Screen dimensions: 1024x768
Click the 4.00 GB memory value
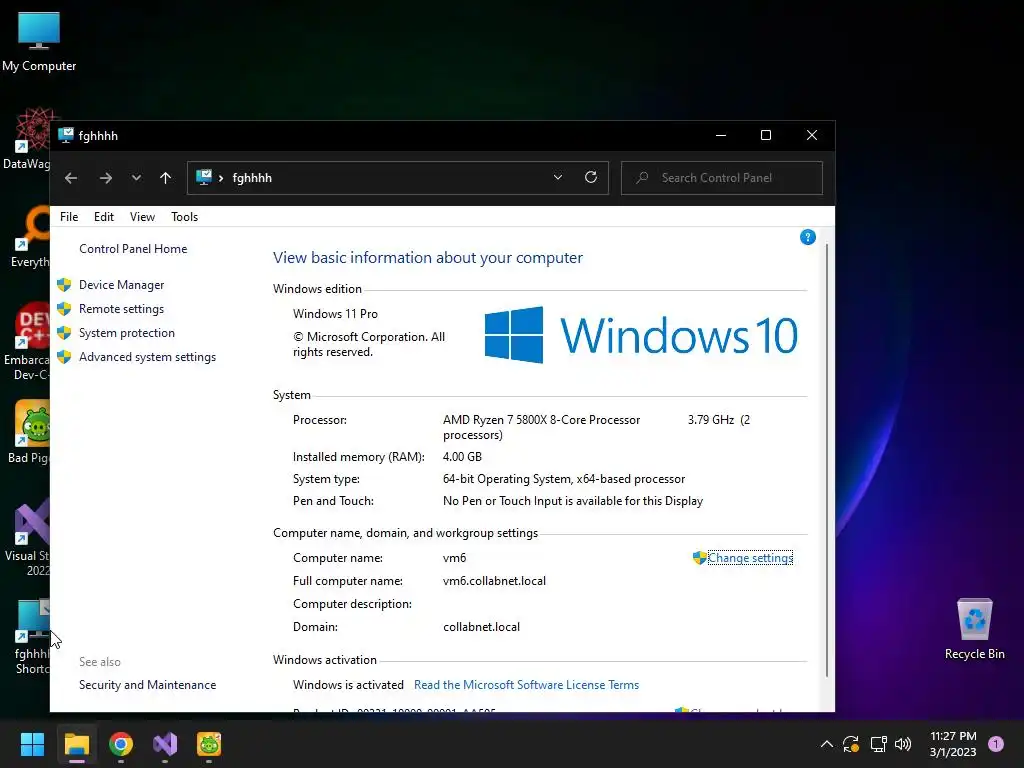click(x=462, y=457)
